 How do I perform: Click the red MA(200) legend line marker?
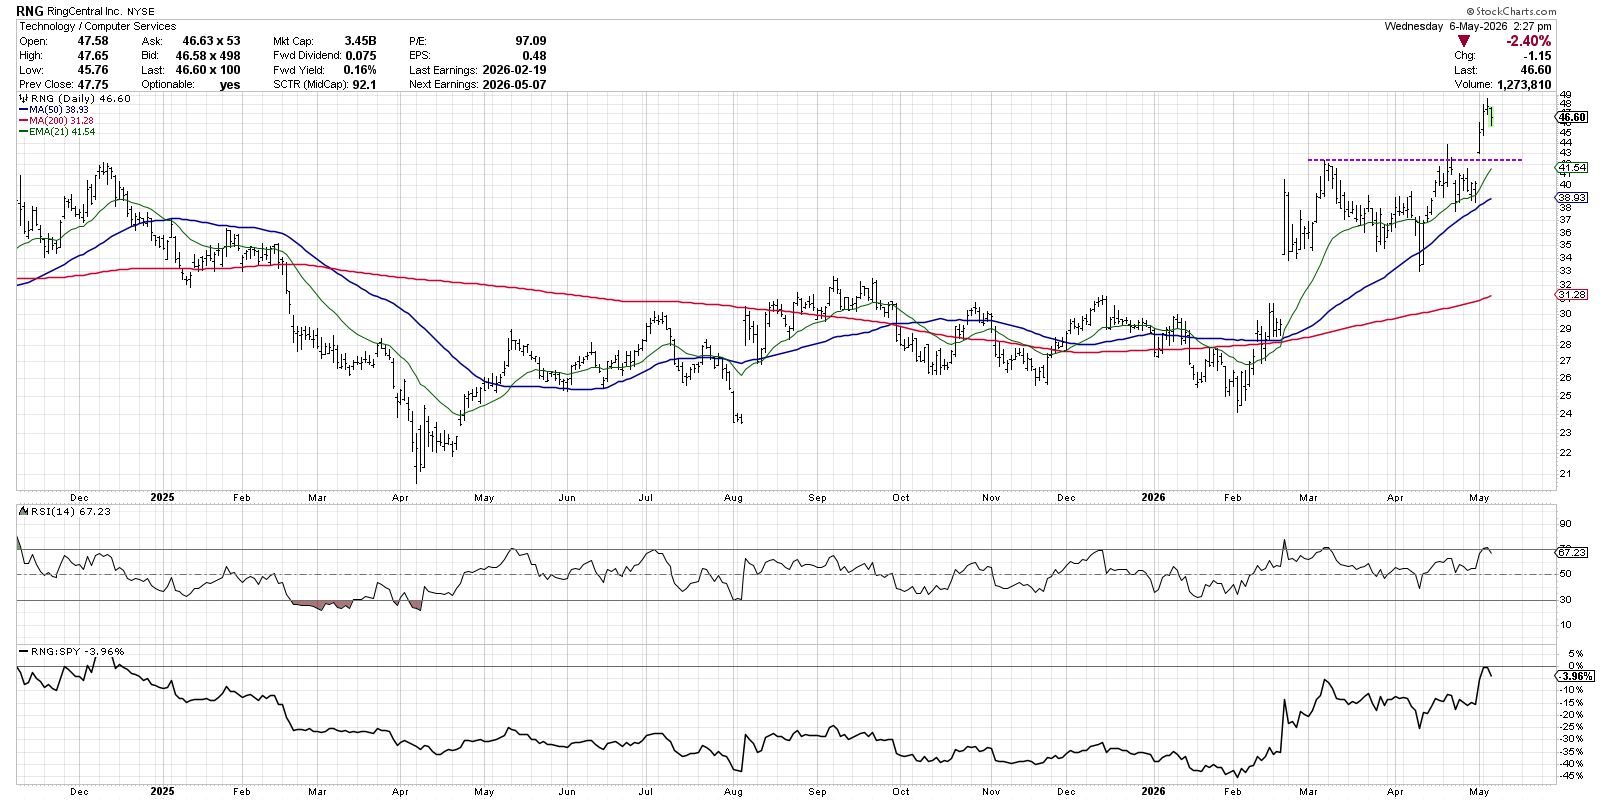(x=24, y=121)
